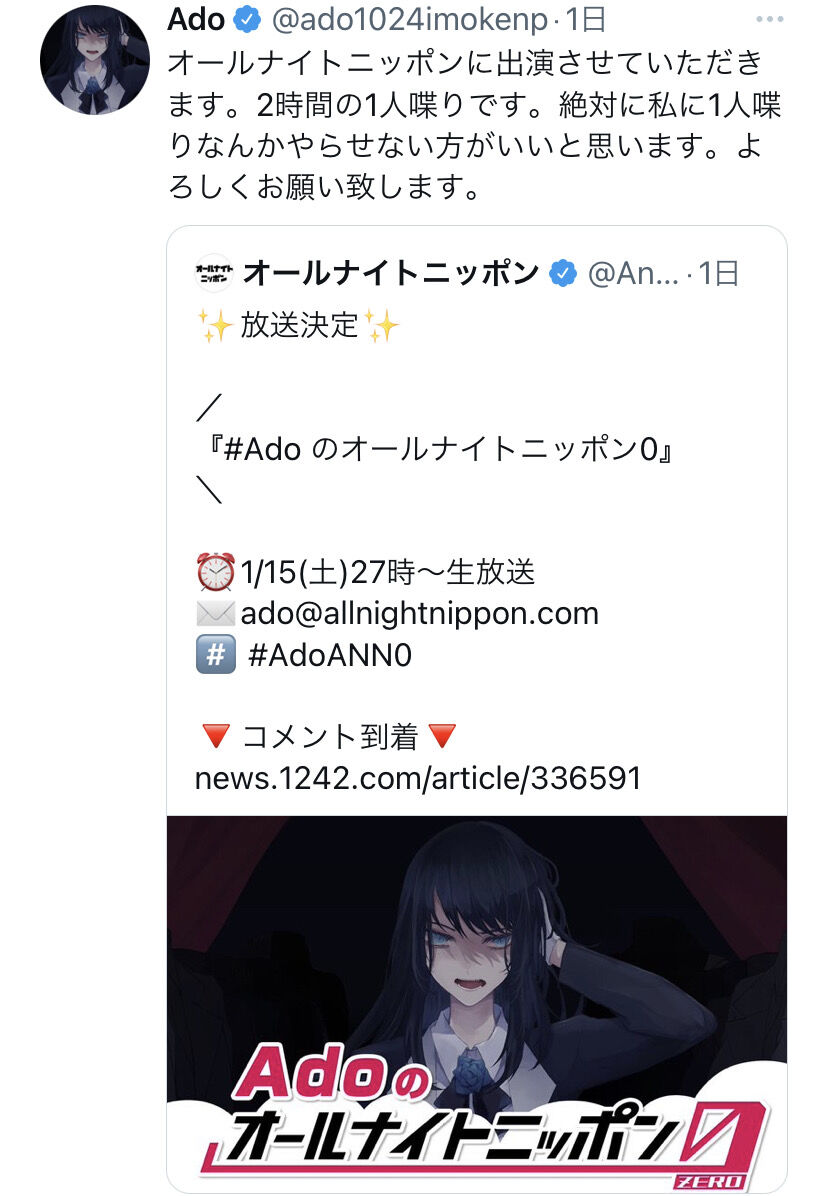Click the 放送決定 headline in quoted tweet
828x1196 pixels.
click(299, 326)
